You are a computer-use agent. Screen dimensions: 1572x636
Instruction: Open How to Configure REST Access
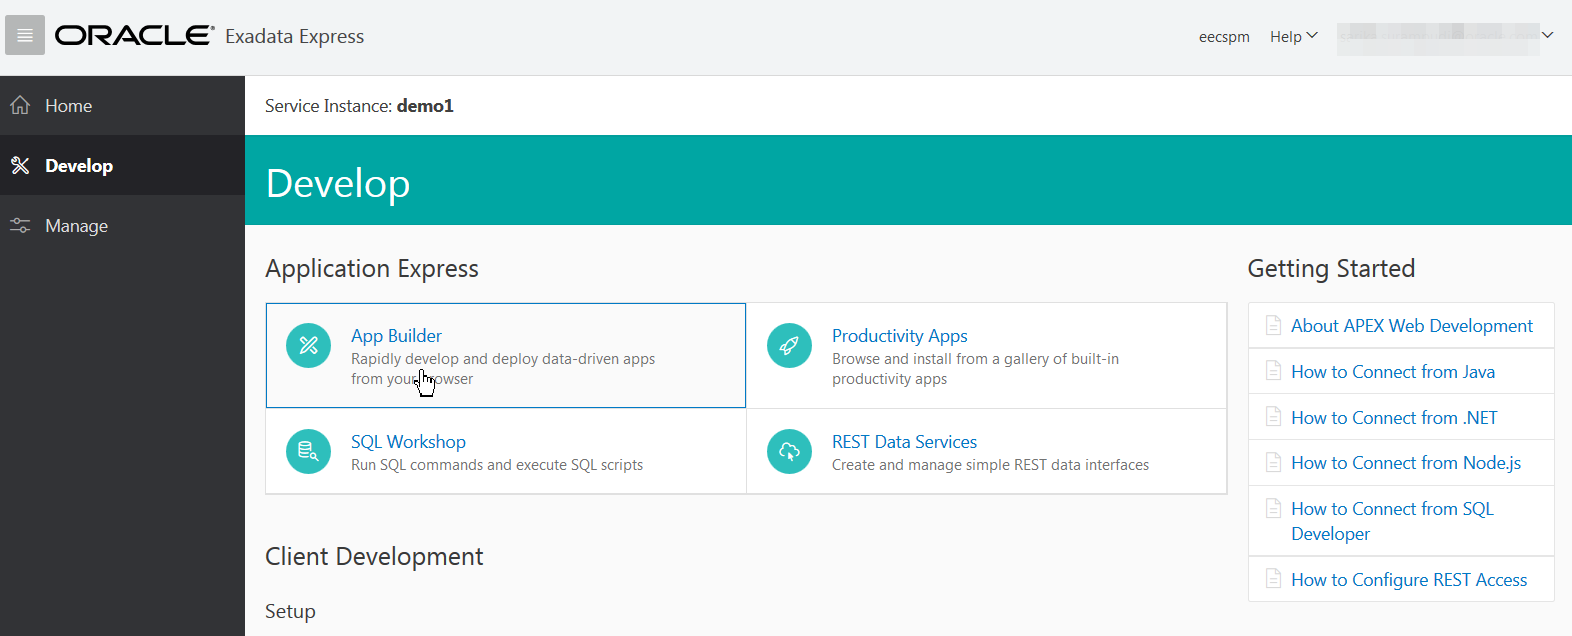(1408, 580)
